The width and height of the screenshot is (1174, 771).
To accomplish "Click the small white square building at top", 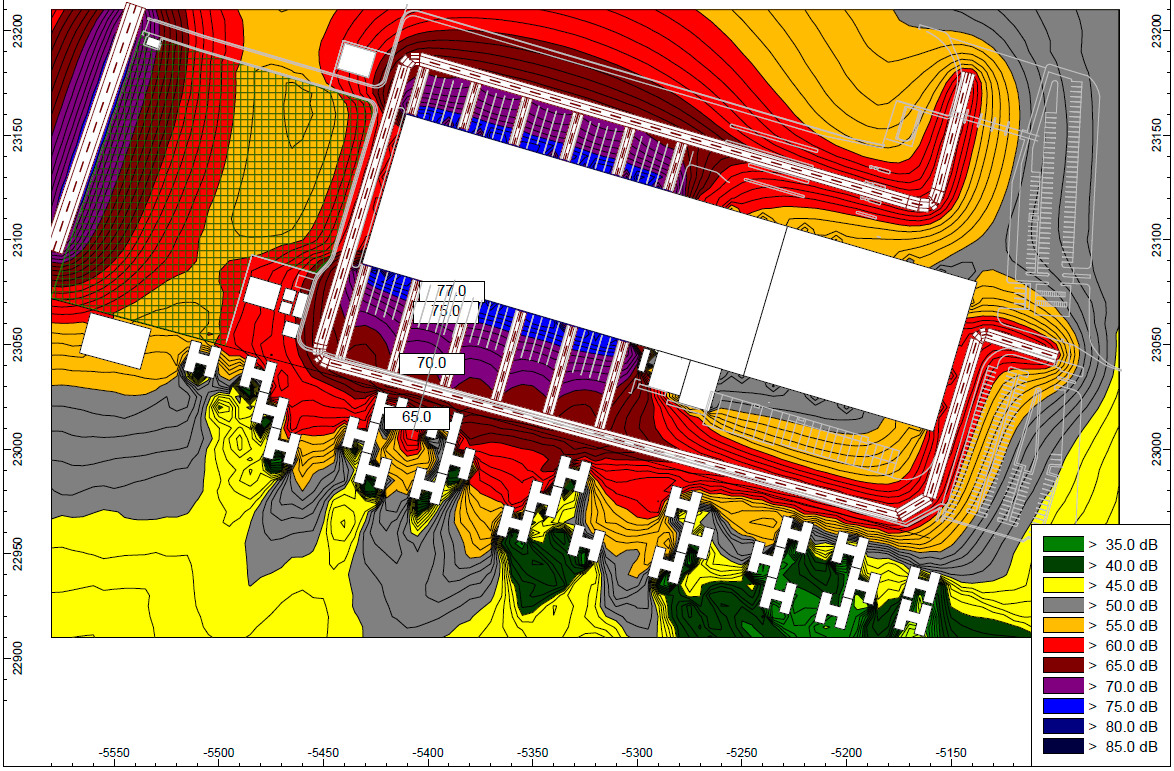I will (x=354, y=59).
